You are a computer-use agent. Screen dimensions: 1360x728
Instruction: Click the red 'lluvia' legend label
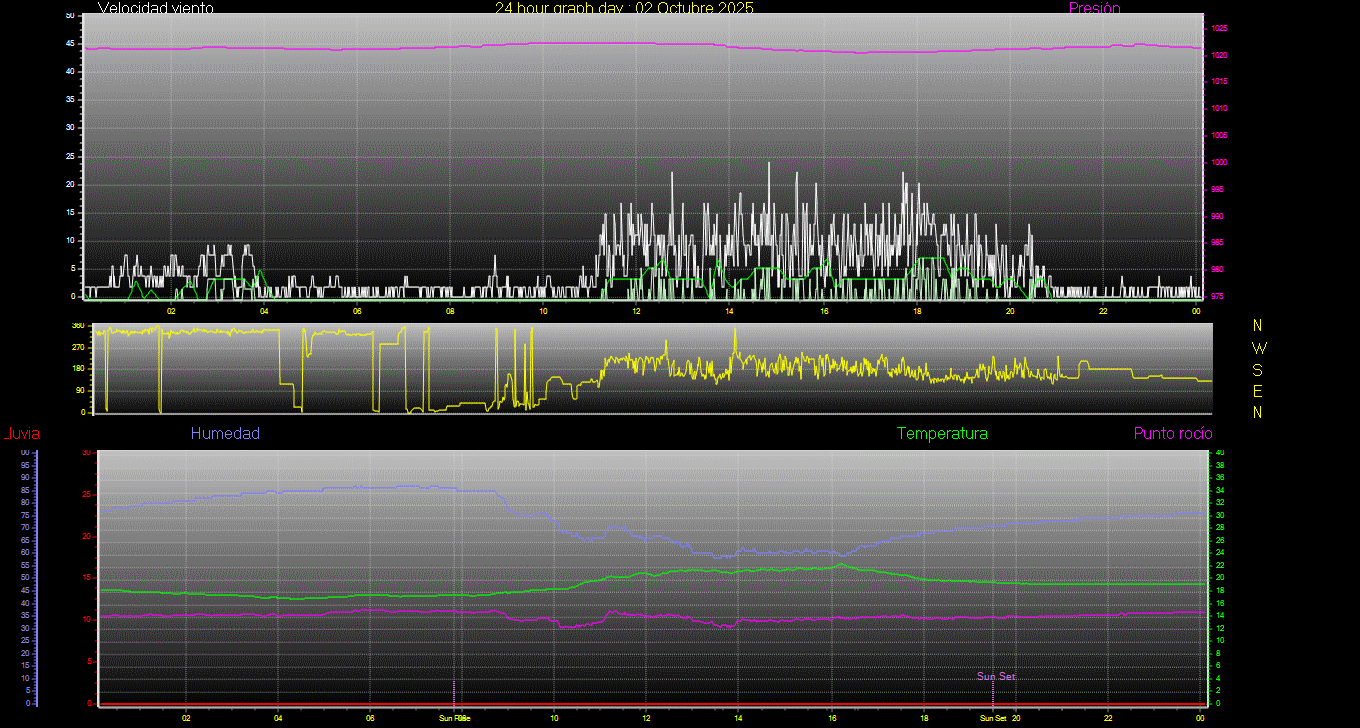point(21,433)
